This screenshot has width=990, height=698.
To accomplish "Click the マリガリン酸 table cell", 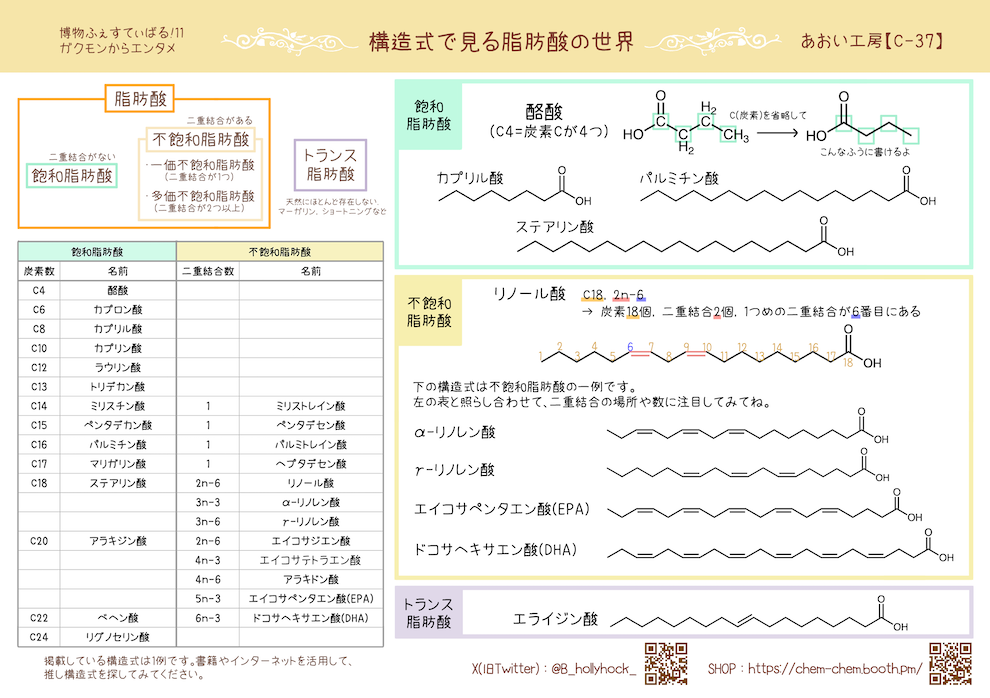I will click(x=118, y=464).
